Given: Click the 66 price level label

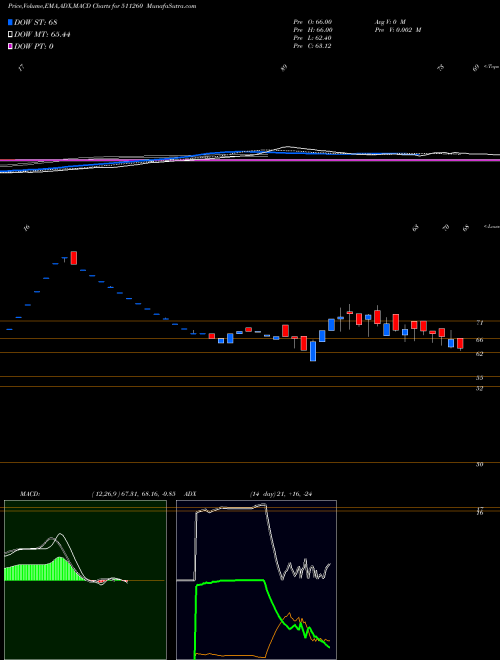Looking at the screenshot, I should click(x=480, y=340).
